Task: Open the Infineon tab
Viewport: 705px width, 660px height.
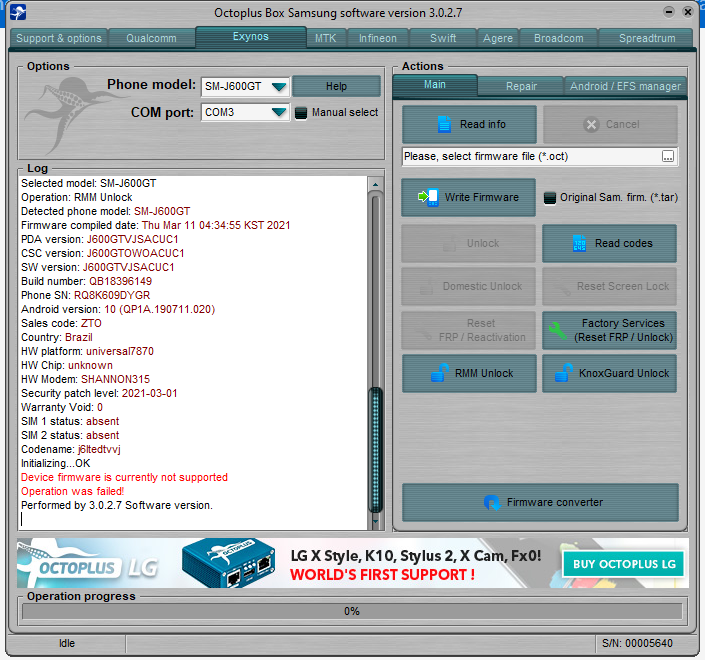Action: click(x=378, y=38)
